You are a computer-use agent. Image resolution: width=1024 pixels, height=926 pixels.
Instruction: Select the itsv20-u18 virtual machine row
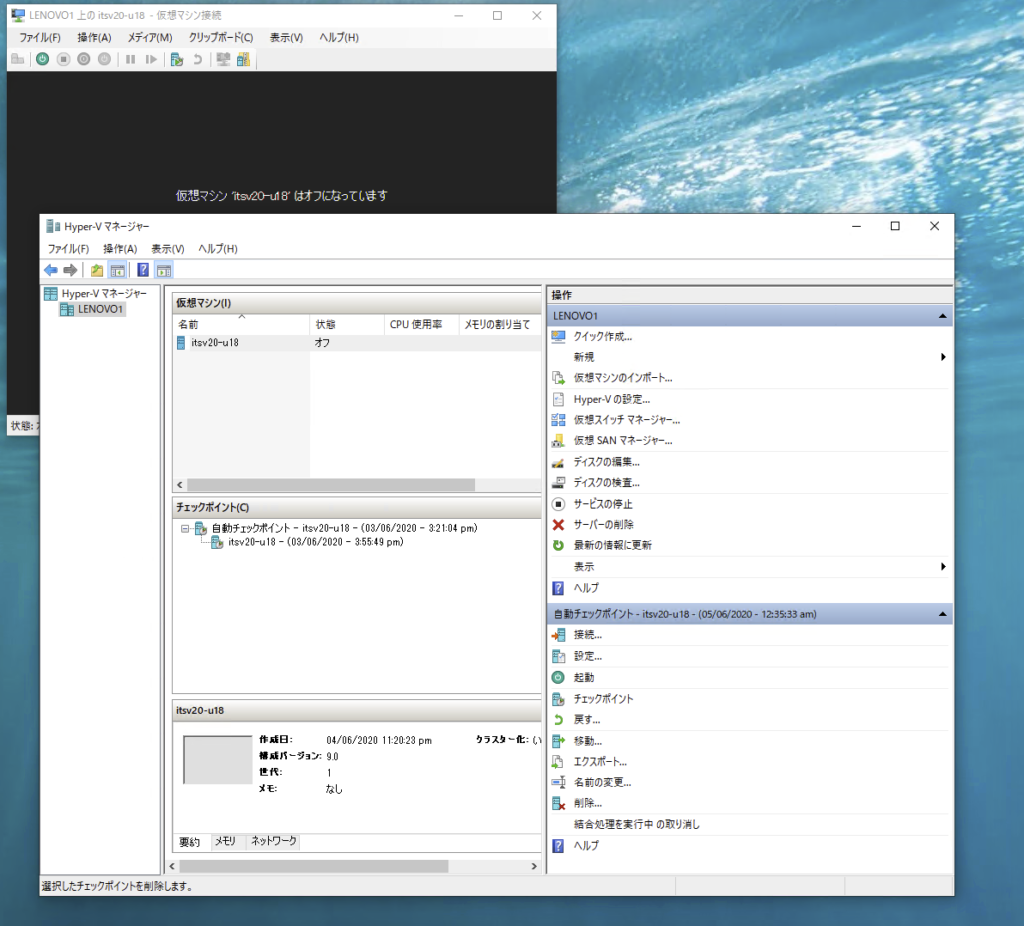click(214, 343)
